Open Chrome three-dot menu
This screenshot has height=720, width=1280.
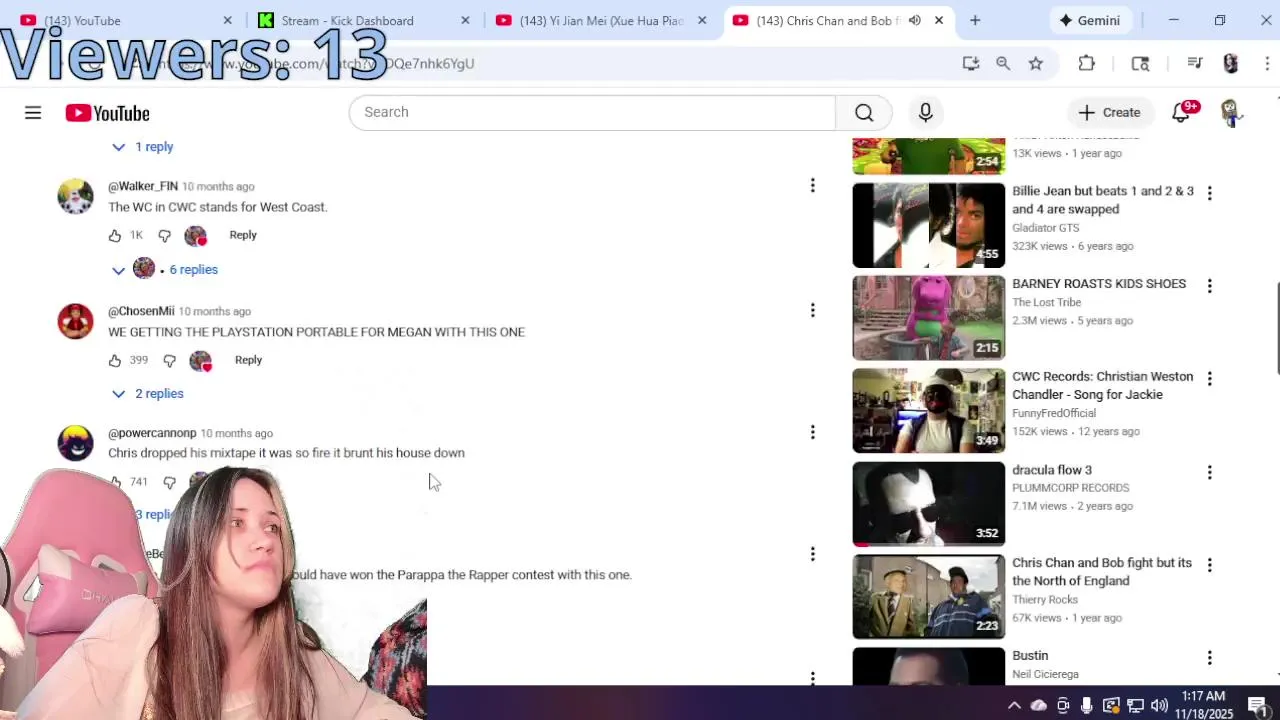1267,63
